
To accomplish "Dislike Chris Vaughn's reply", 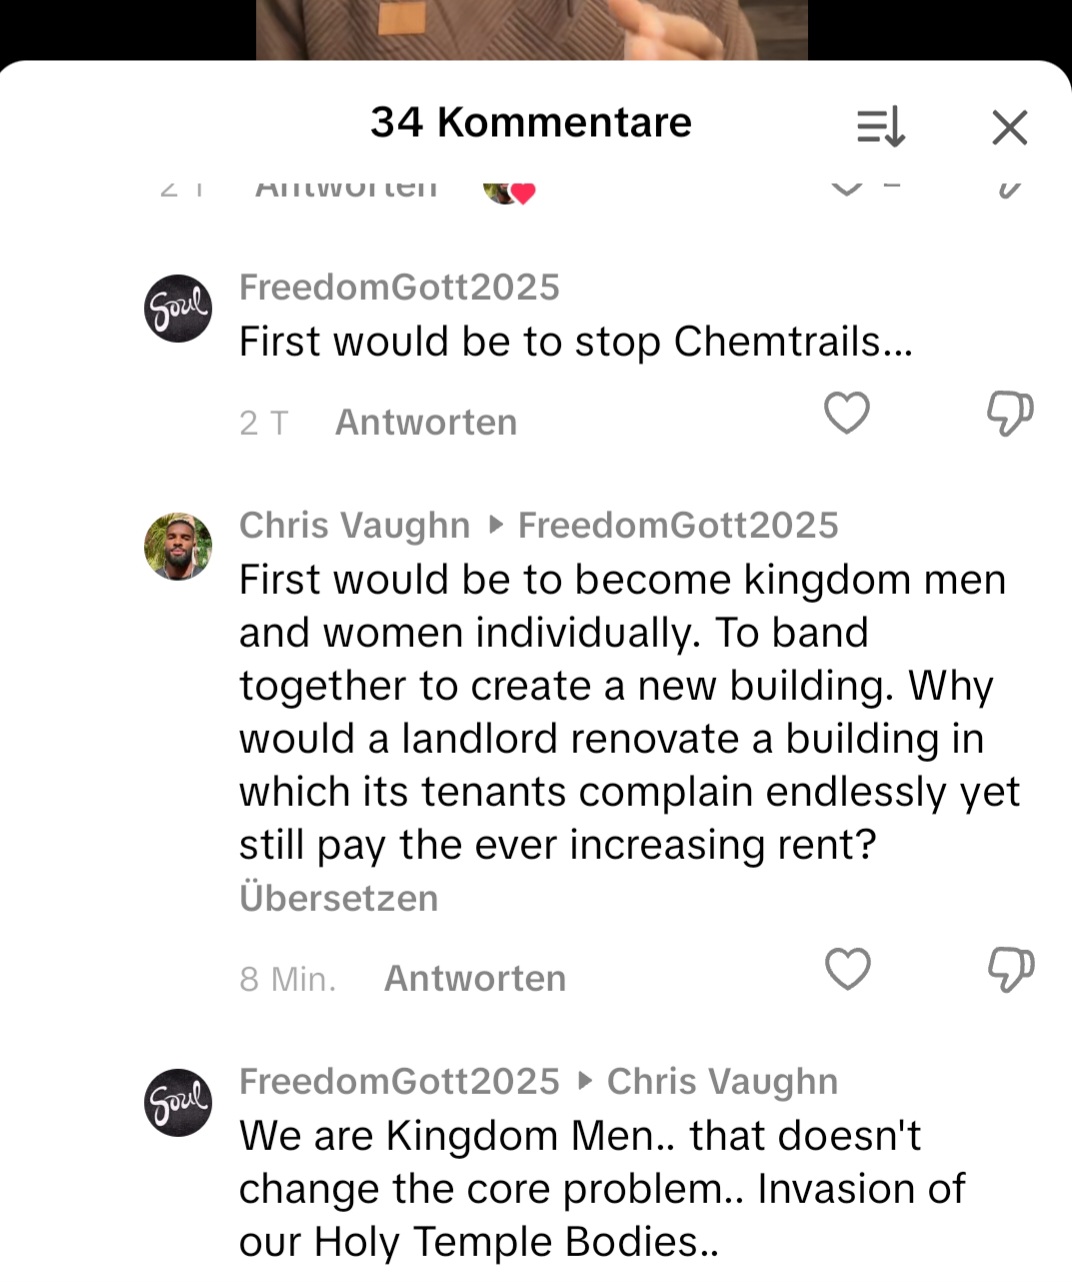I will click(1010, 969).
